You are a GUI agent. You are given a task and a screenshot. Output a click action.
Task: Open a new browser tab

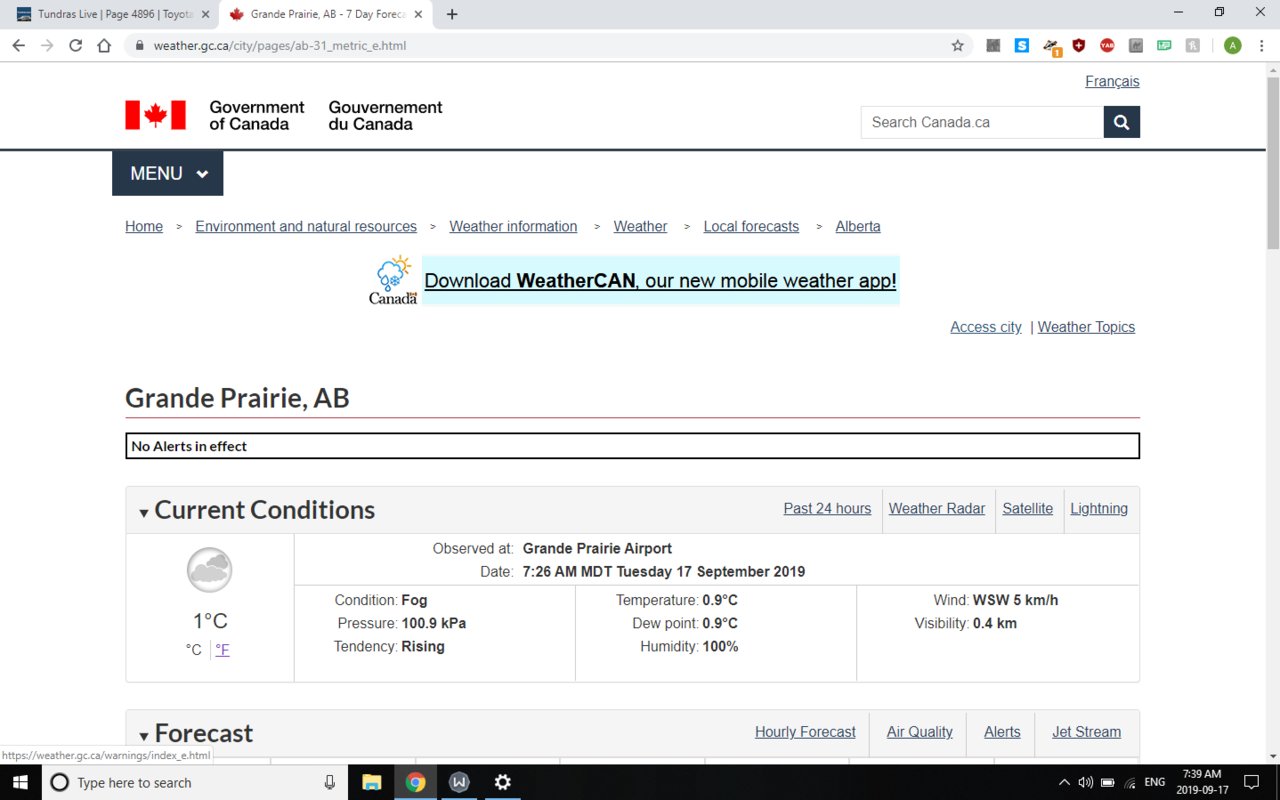[x=452, y=14]
